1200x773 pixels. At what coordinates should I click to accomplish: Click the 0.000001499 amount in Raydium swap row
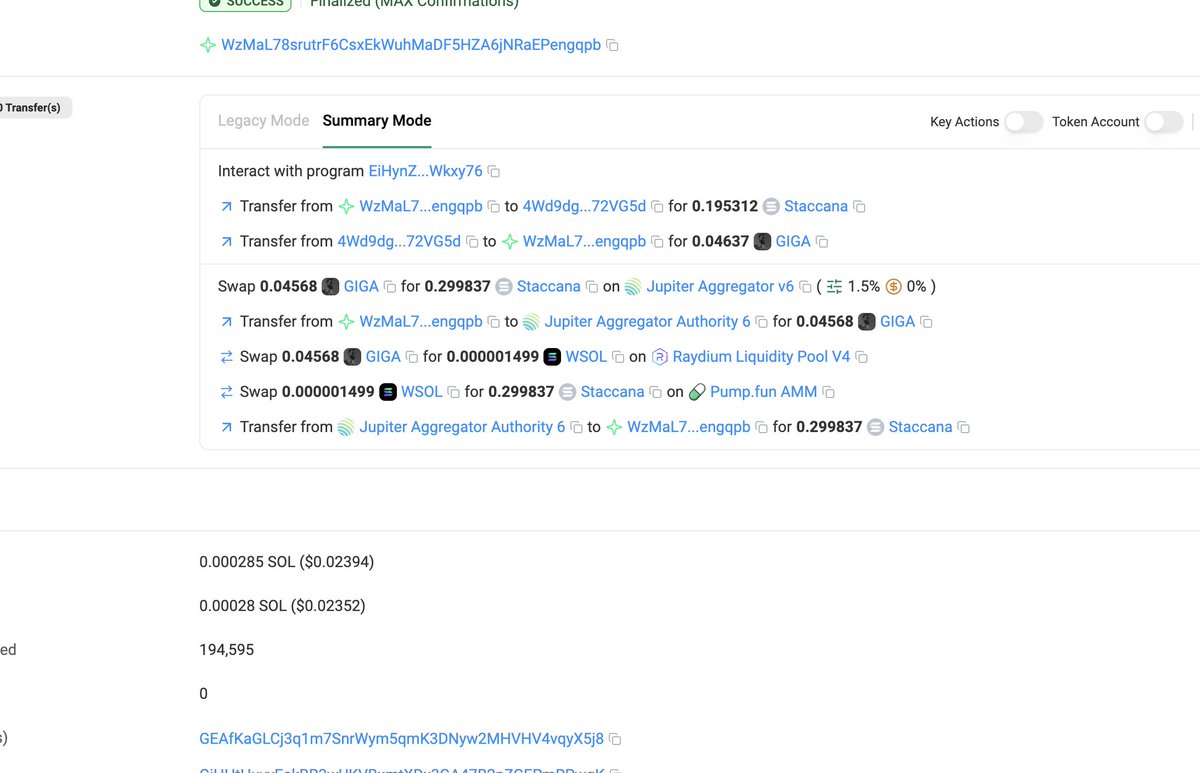[x=493, y=356]
